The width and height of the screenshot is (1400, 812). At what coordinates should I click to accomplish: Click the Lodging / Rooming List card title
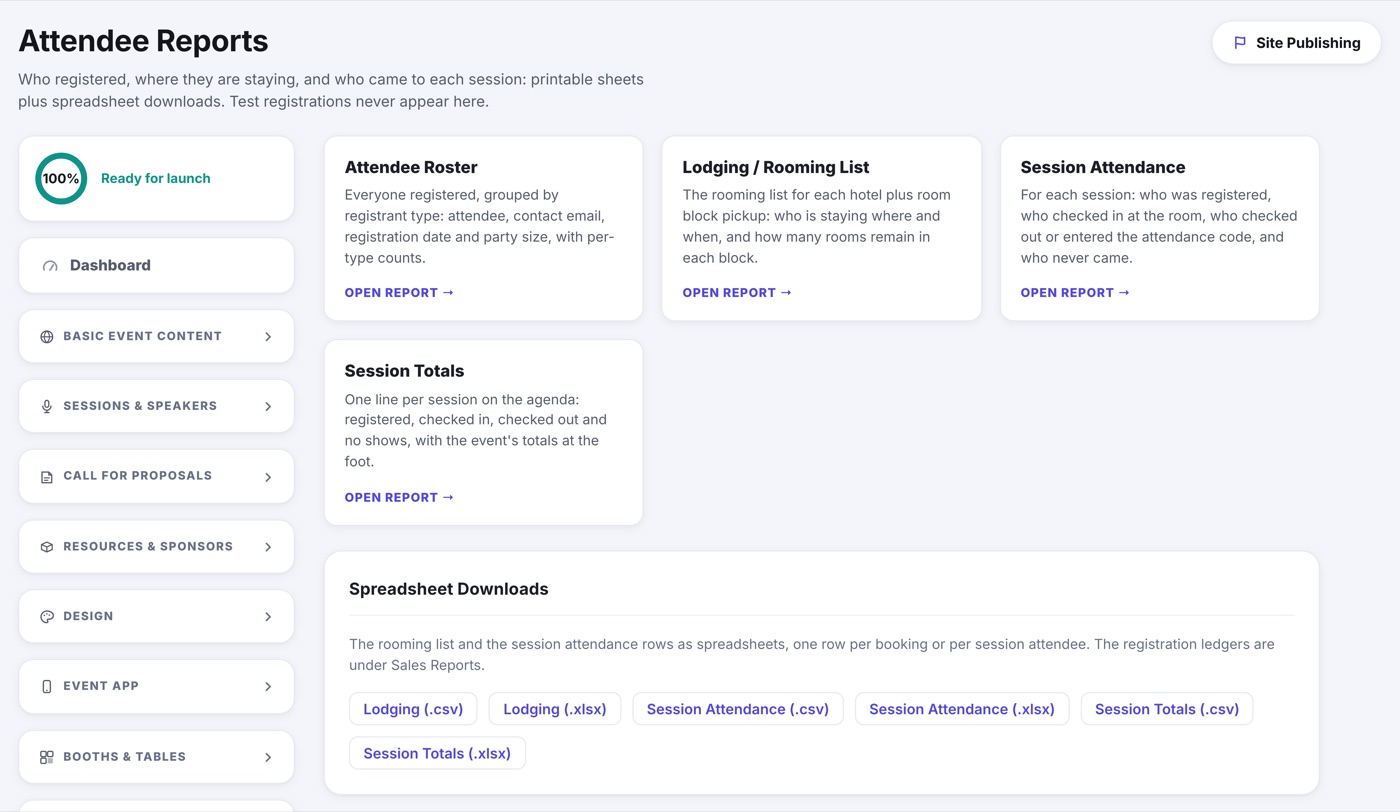776,167
